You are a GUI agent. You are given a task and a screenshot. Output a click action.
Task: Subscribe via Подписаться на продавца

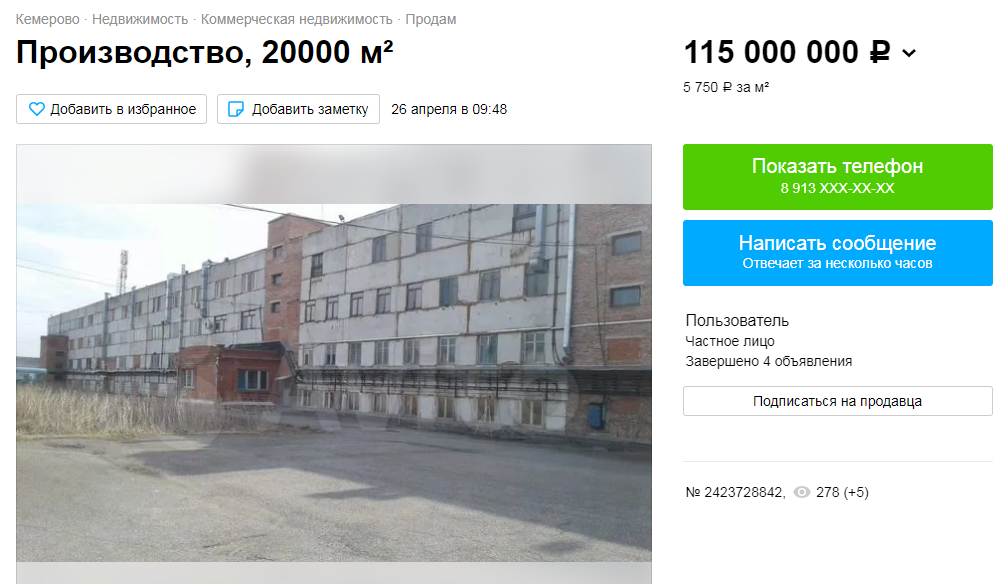(838, 401)
